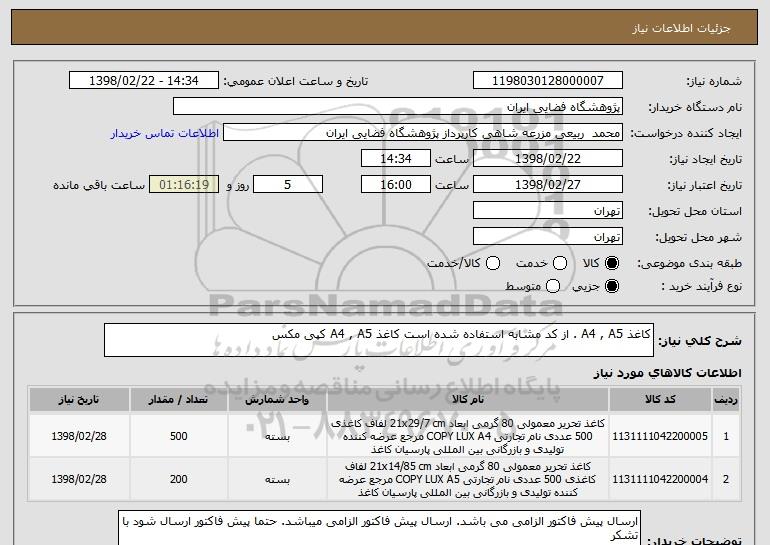Screen dimensions: 770x545
Task: Click the buyer organization field پژوهشگاه فضایی ایران
Action: pos(398,107)
